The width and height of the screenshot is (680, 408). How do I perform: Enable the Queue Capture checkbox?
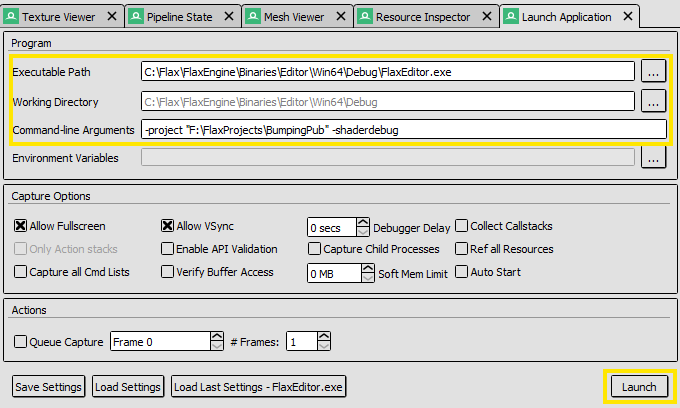click(20, 342)
